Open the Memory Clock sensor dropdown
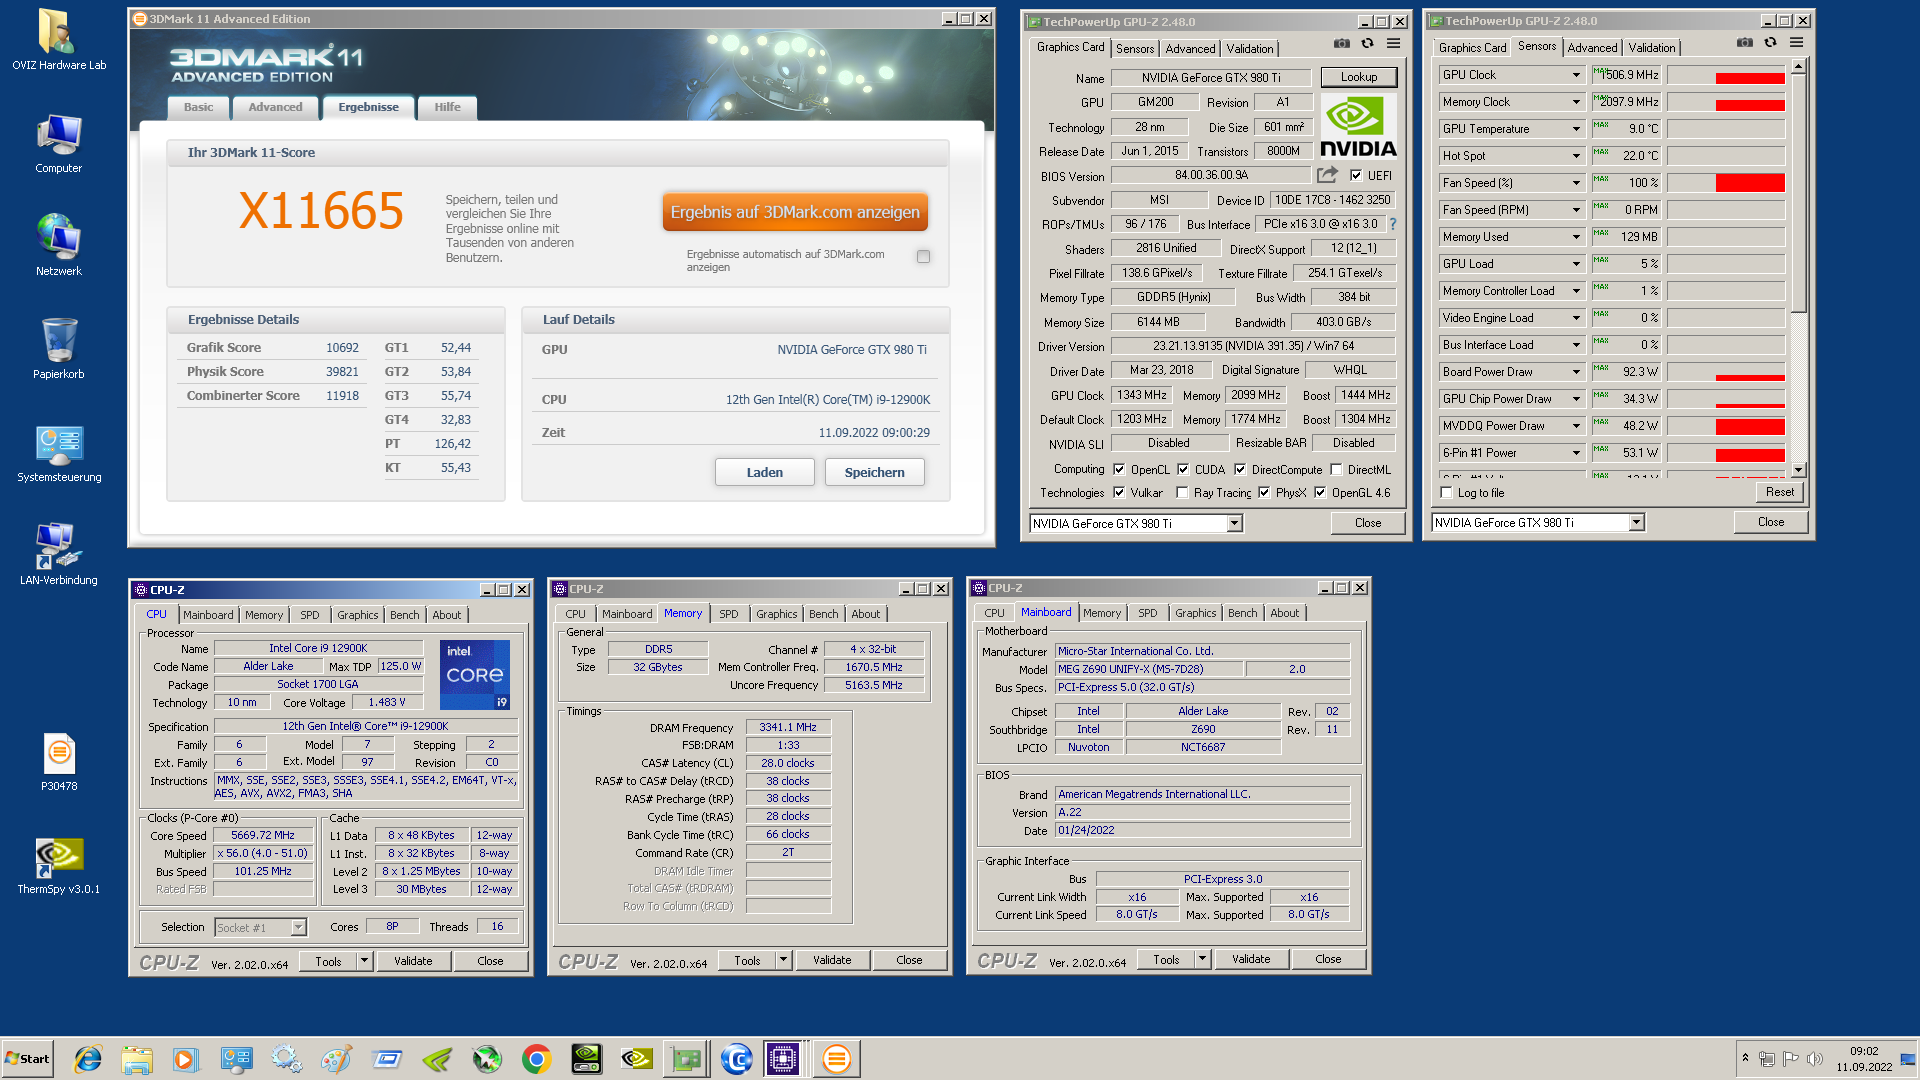The image size is (1920, 1080). click(1576, 102)
